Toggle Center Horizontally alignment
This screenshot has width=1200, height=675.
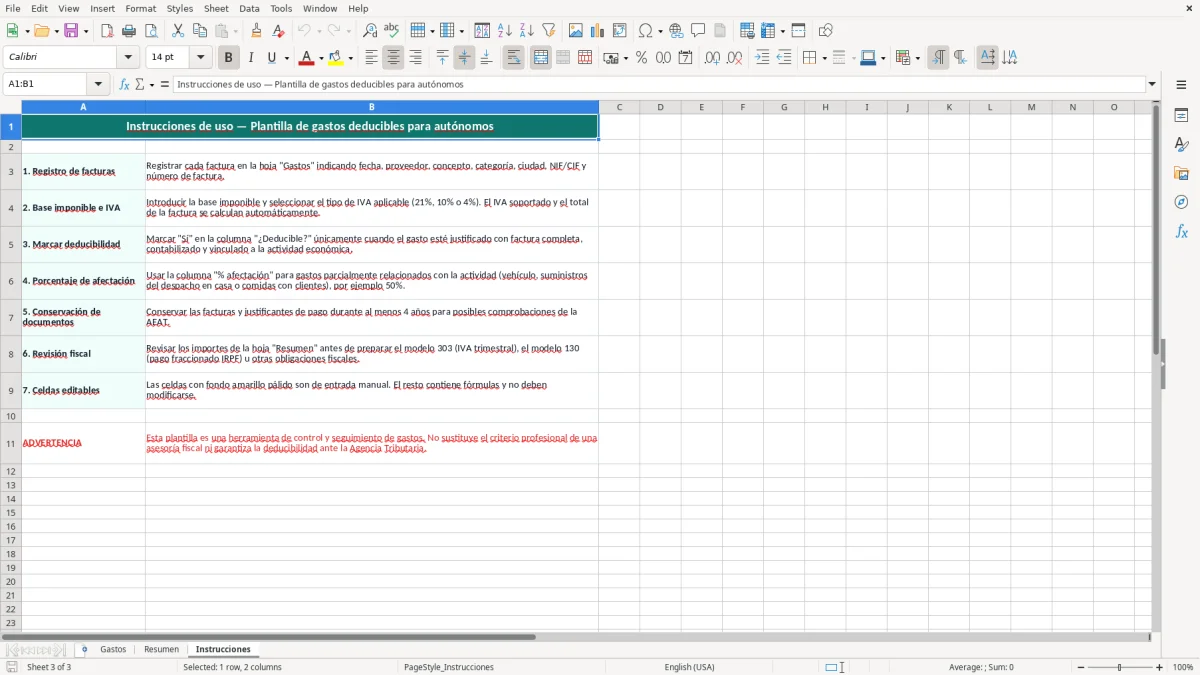(394, 58)
